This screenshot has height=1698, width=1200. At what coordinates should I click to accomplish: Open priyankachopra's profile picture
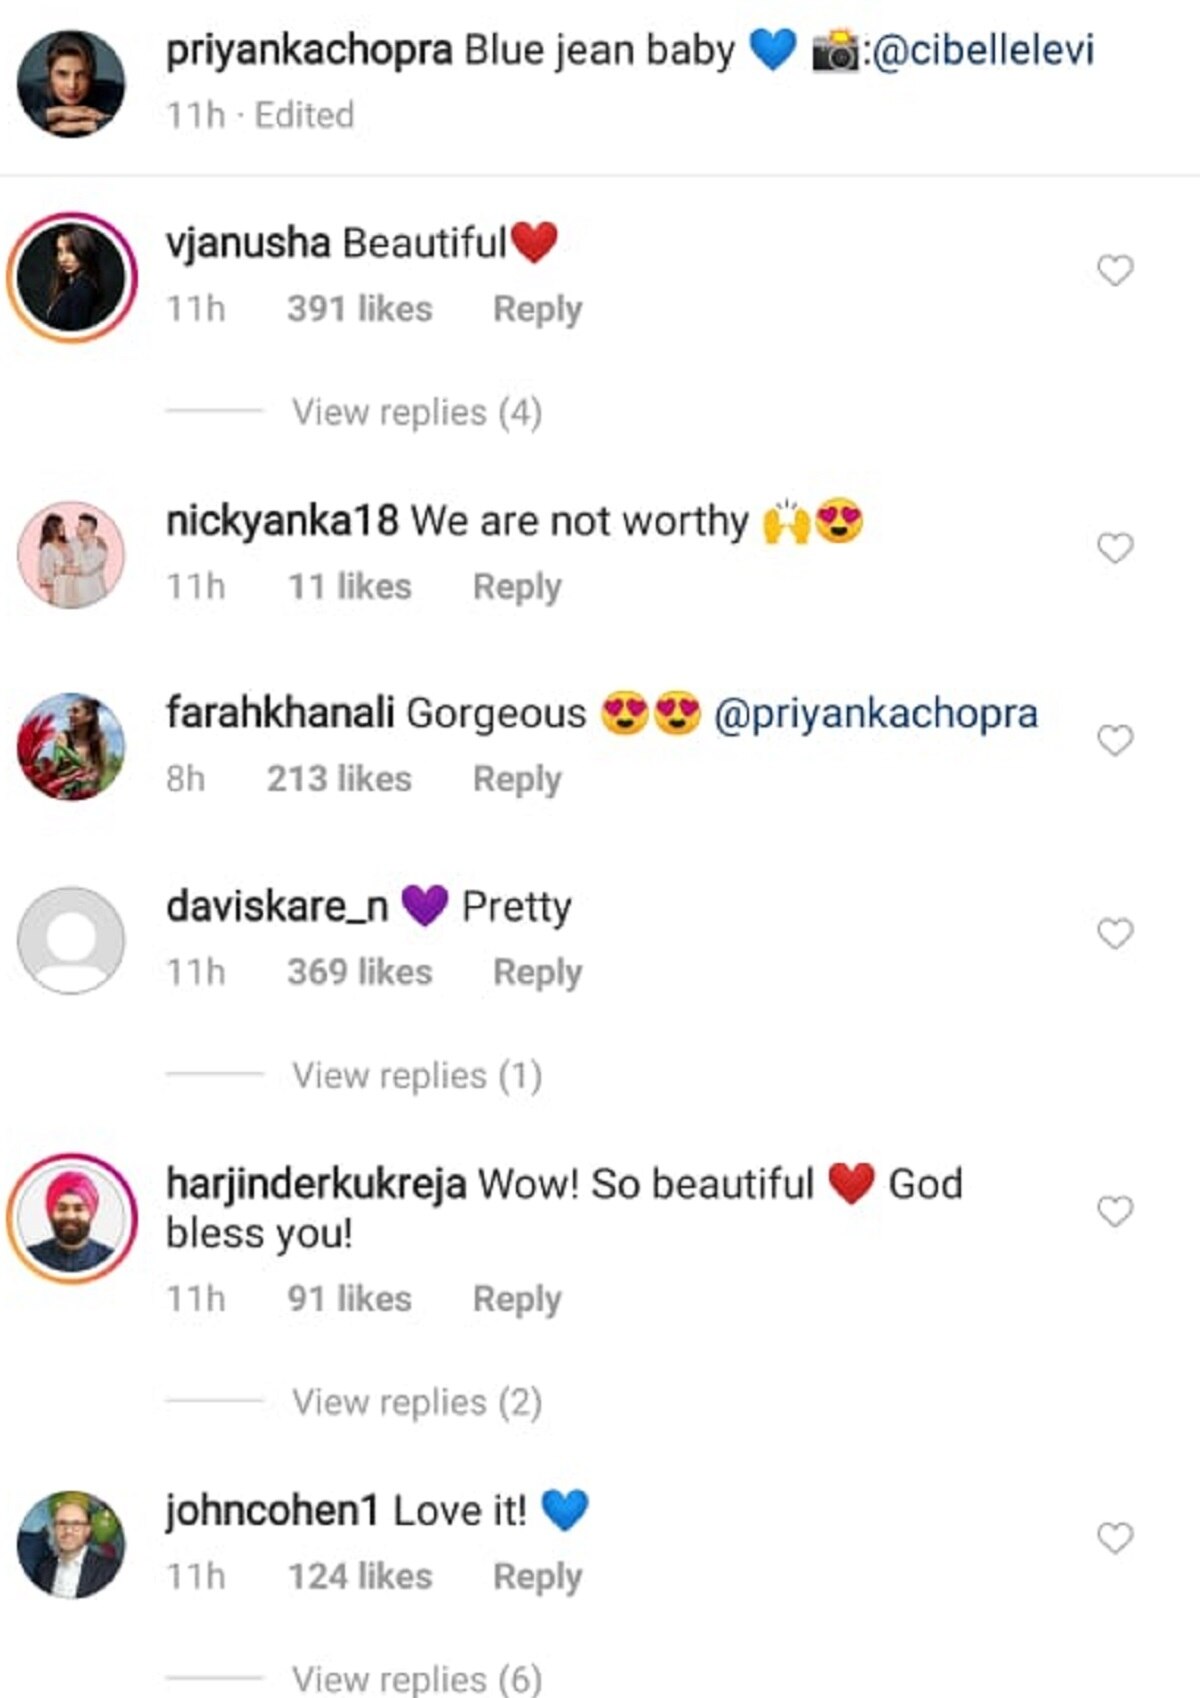pyautogui.click(x=71, y=82)
